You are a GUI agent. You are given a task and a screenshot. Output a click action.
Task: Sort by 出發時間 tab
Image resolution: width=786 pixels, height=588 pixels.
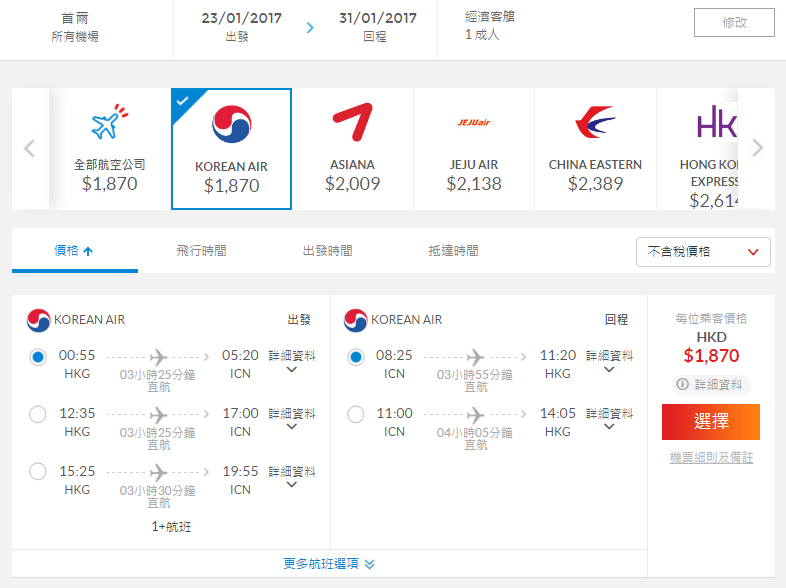coord(327,251)
